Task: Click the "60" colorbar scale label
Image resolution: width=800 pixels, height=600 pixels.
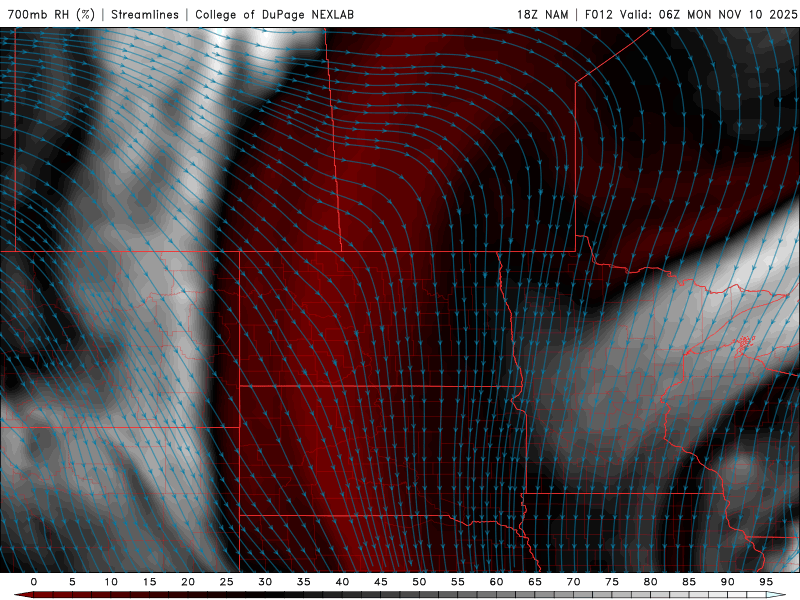Action: point(496,582)
